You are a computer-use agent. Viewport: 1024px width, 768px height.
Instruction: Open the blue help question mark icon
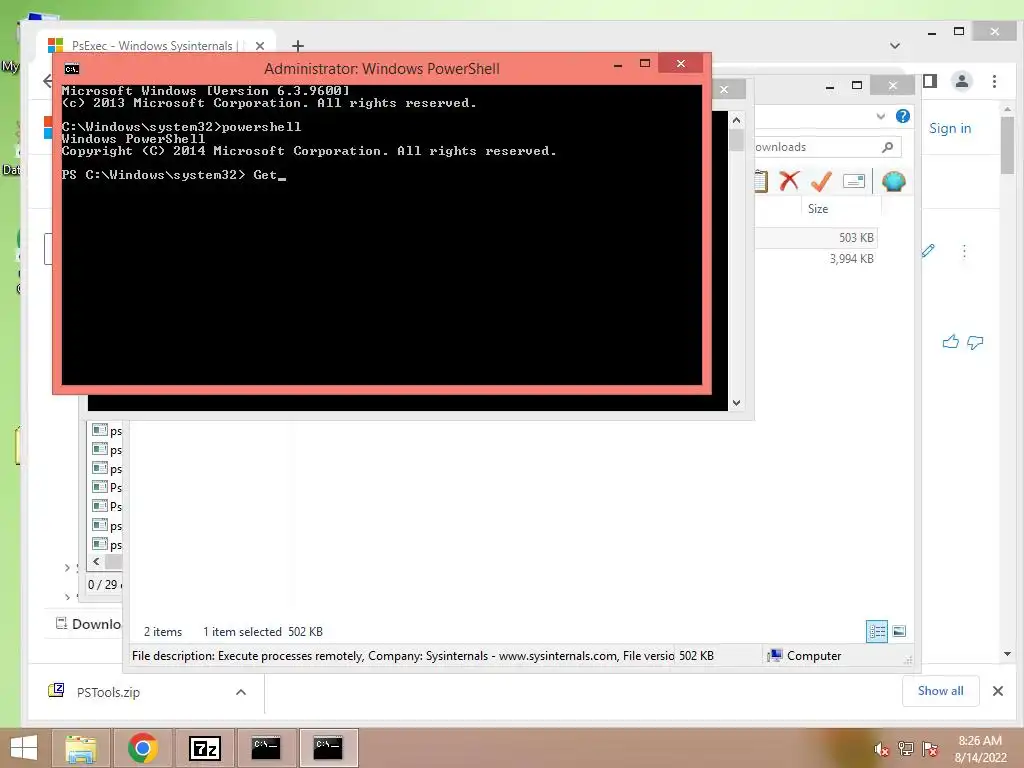coord(903,116)
